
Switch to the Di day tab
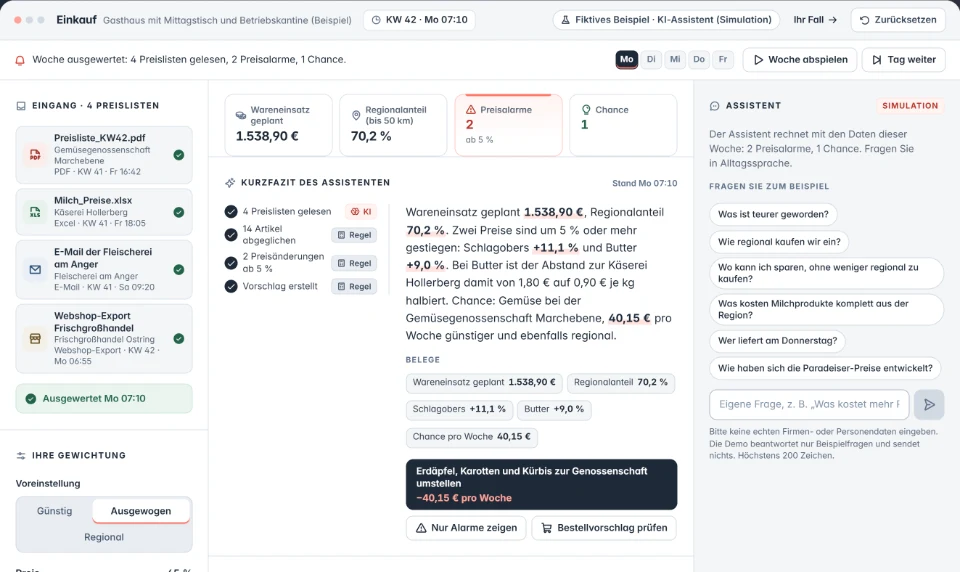click(651, 59)
